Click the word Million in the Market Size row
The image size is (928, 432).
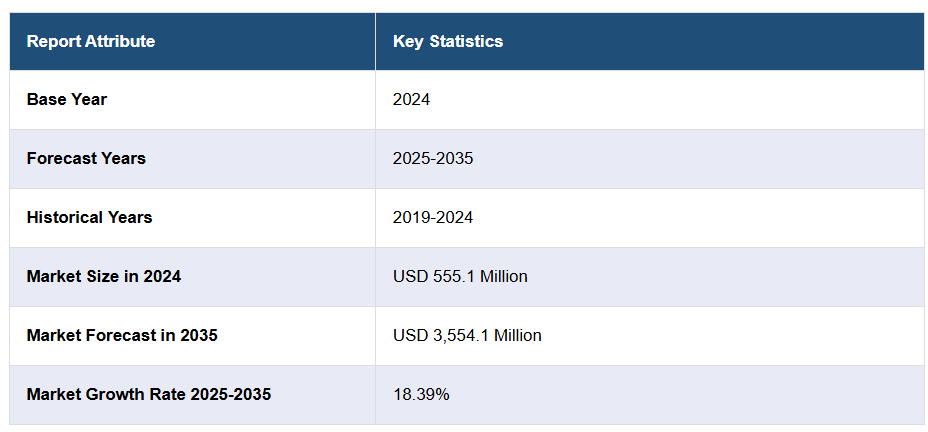pos(502,276)
